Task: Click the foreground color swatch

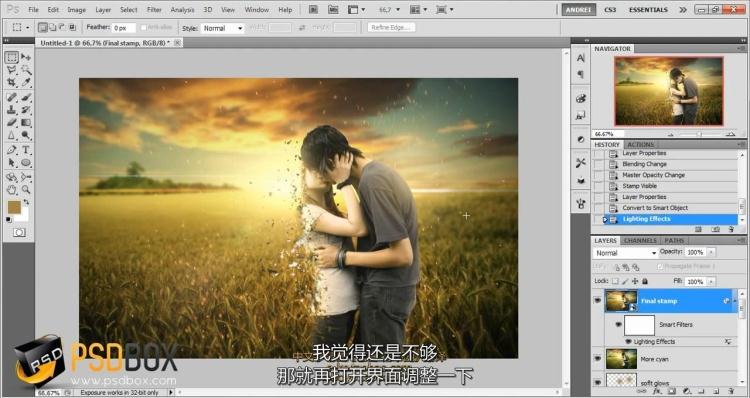Action: click(x=14, y=207)
